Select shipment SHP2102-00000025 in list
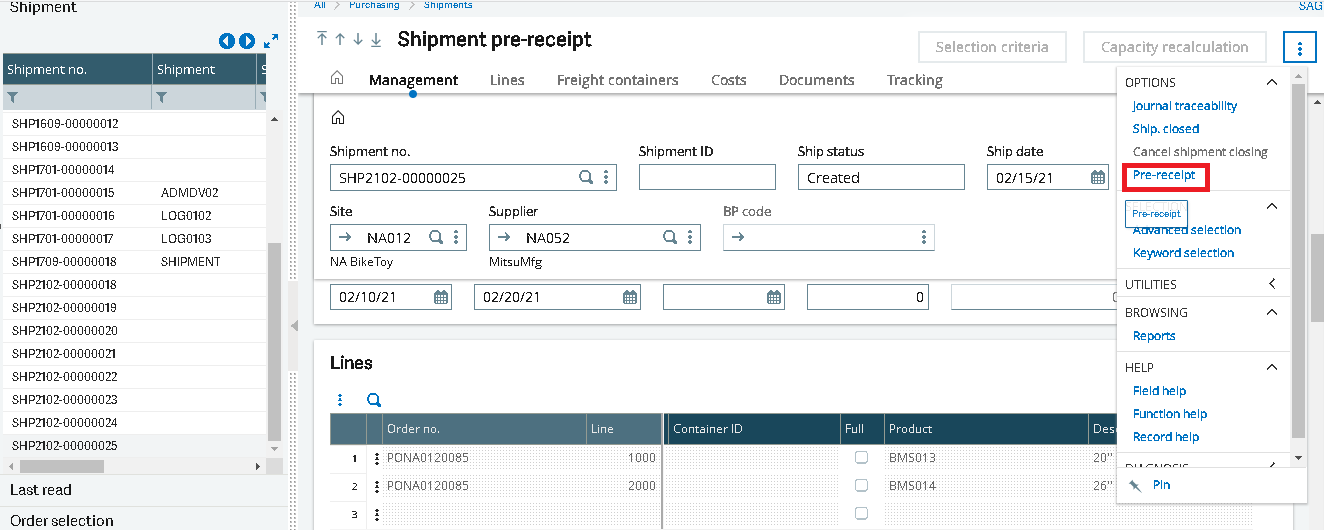 tap(63, 445)
